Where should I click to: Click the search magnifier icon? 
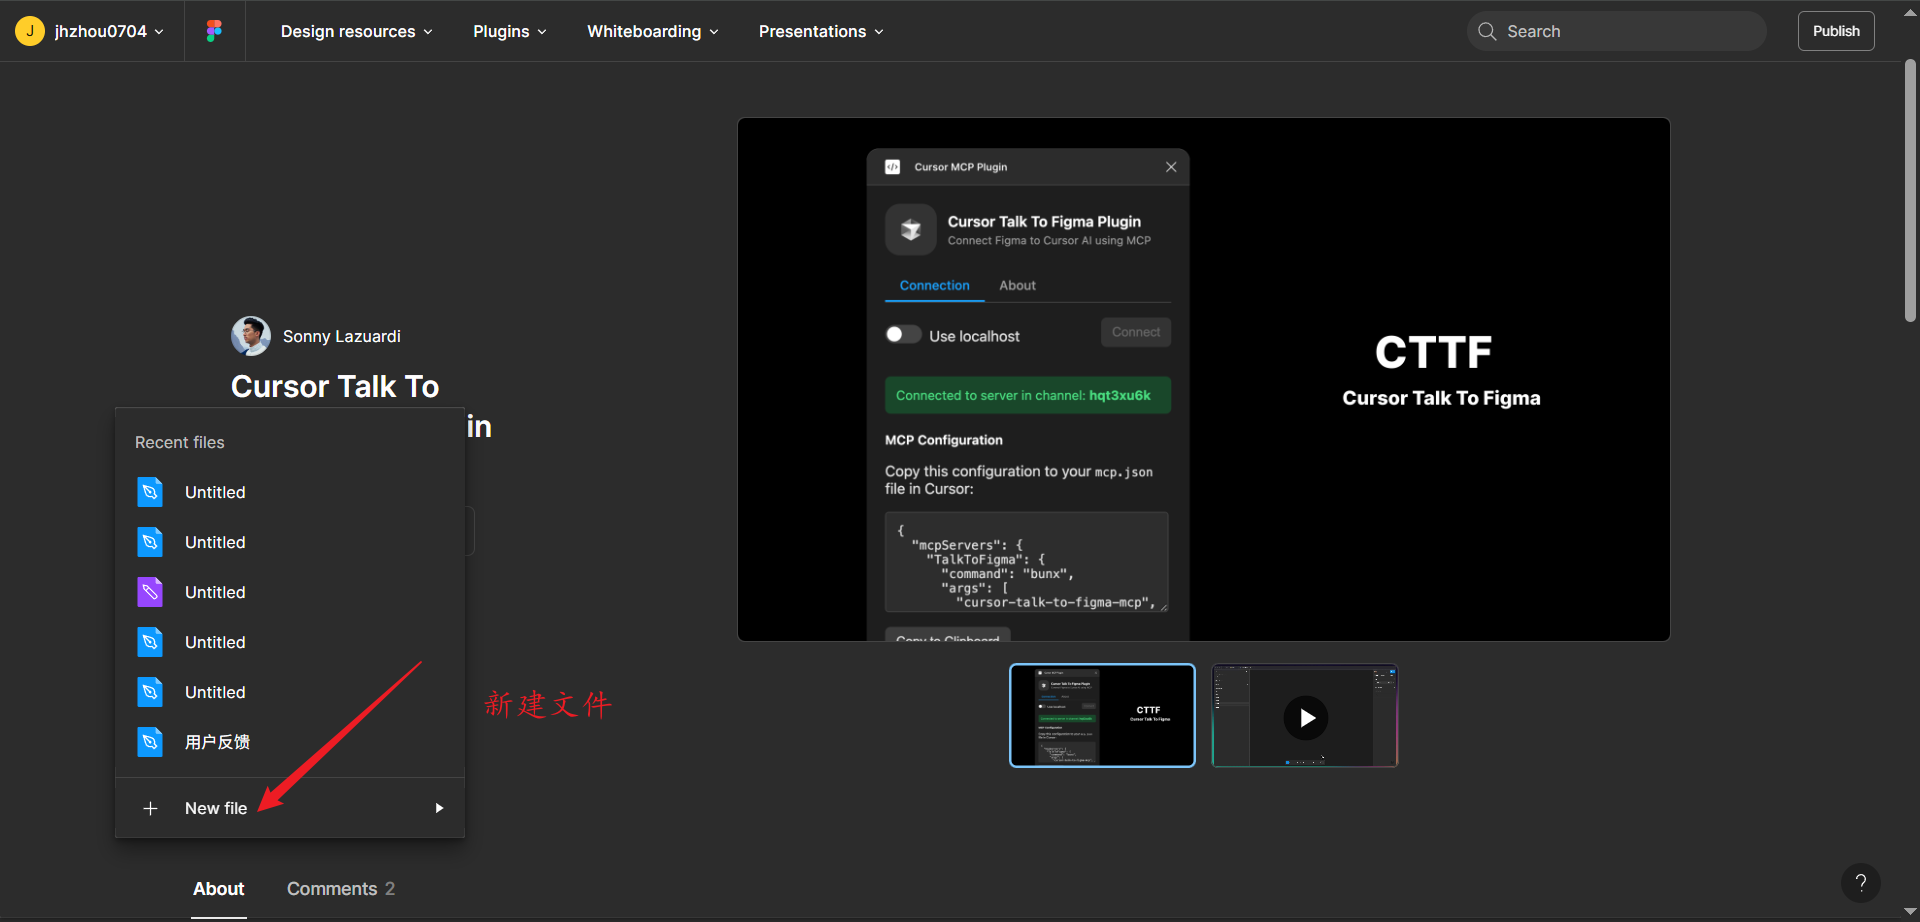(x=1487, y=31)
